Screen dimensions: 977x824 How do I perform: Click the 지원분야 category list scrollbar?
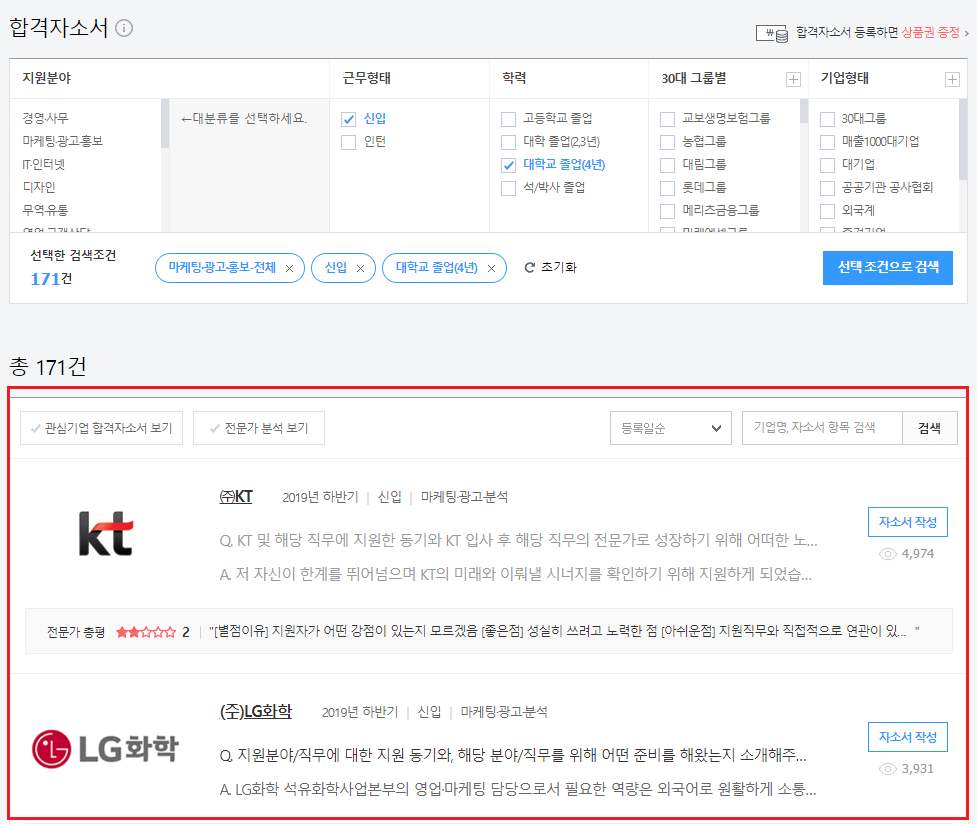[x=165, y=123]
